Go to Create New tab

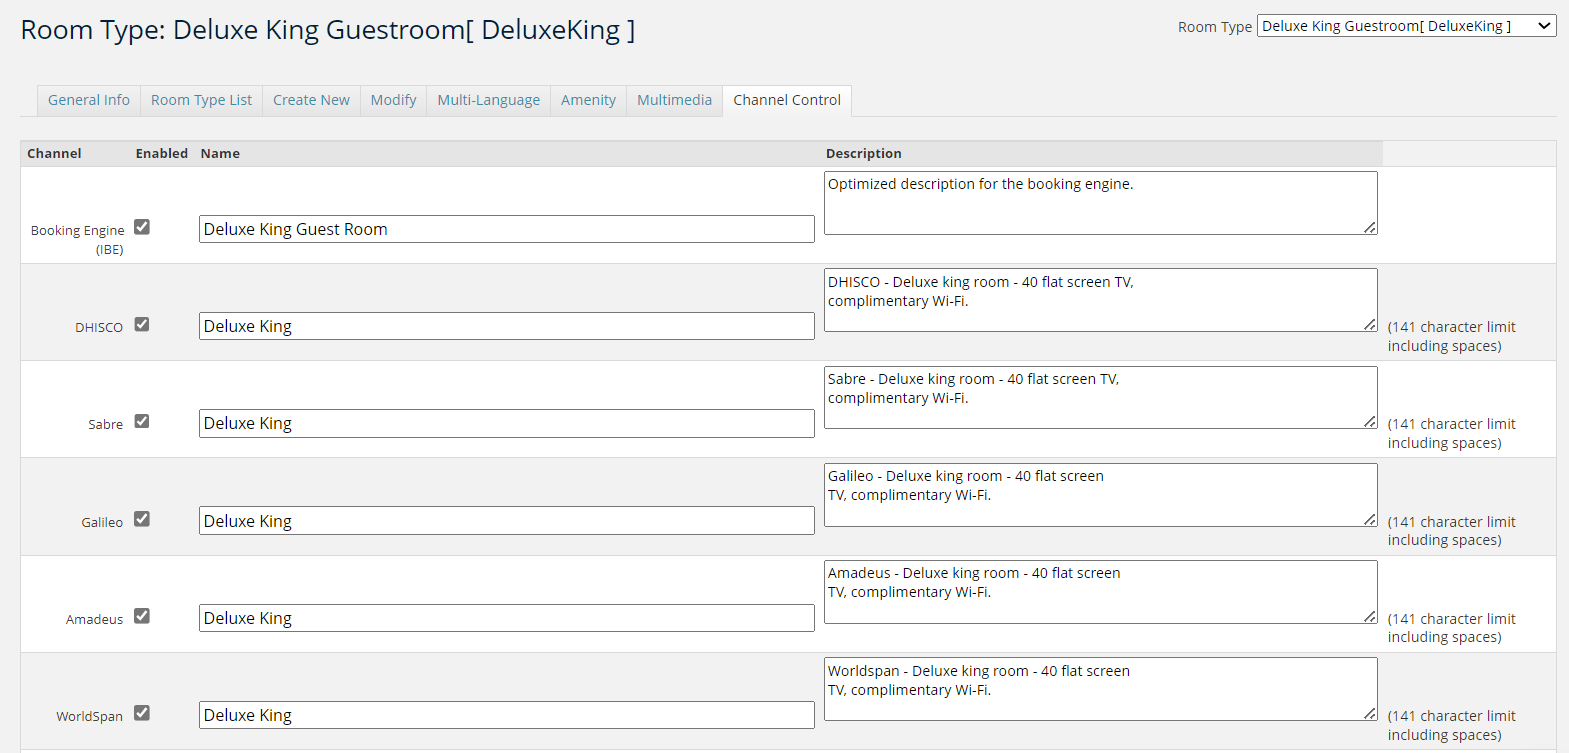311,100
